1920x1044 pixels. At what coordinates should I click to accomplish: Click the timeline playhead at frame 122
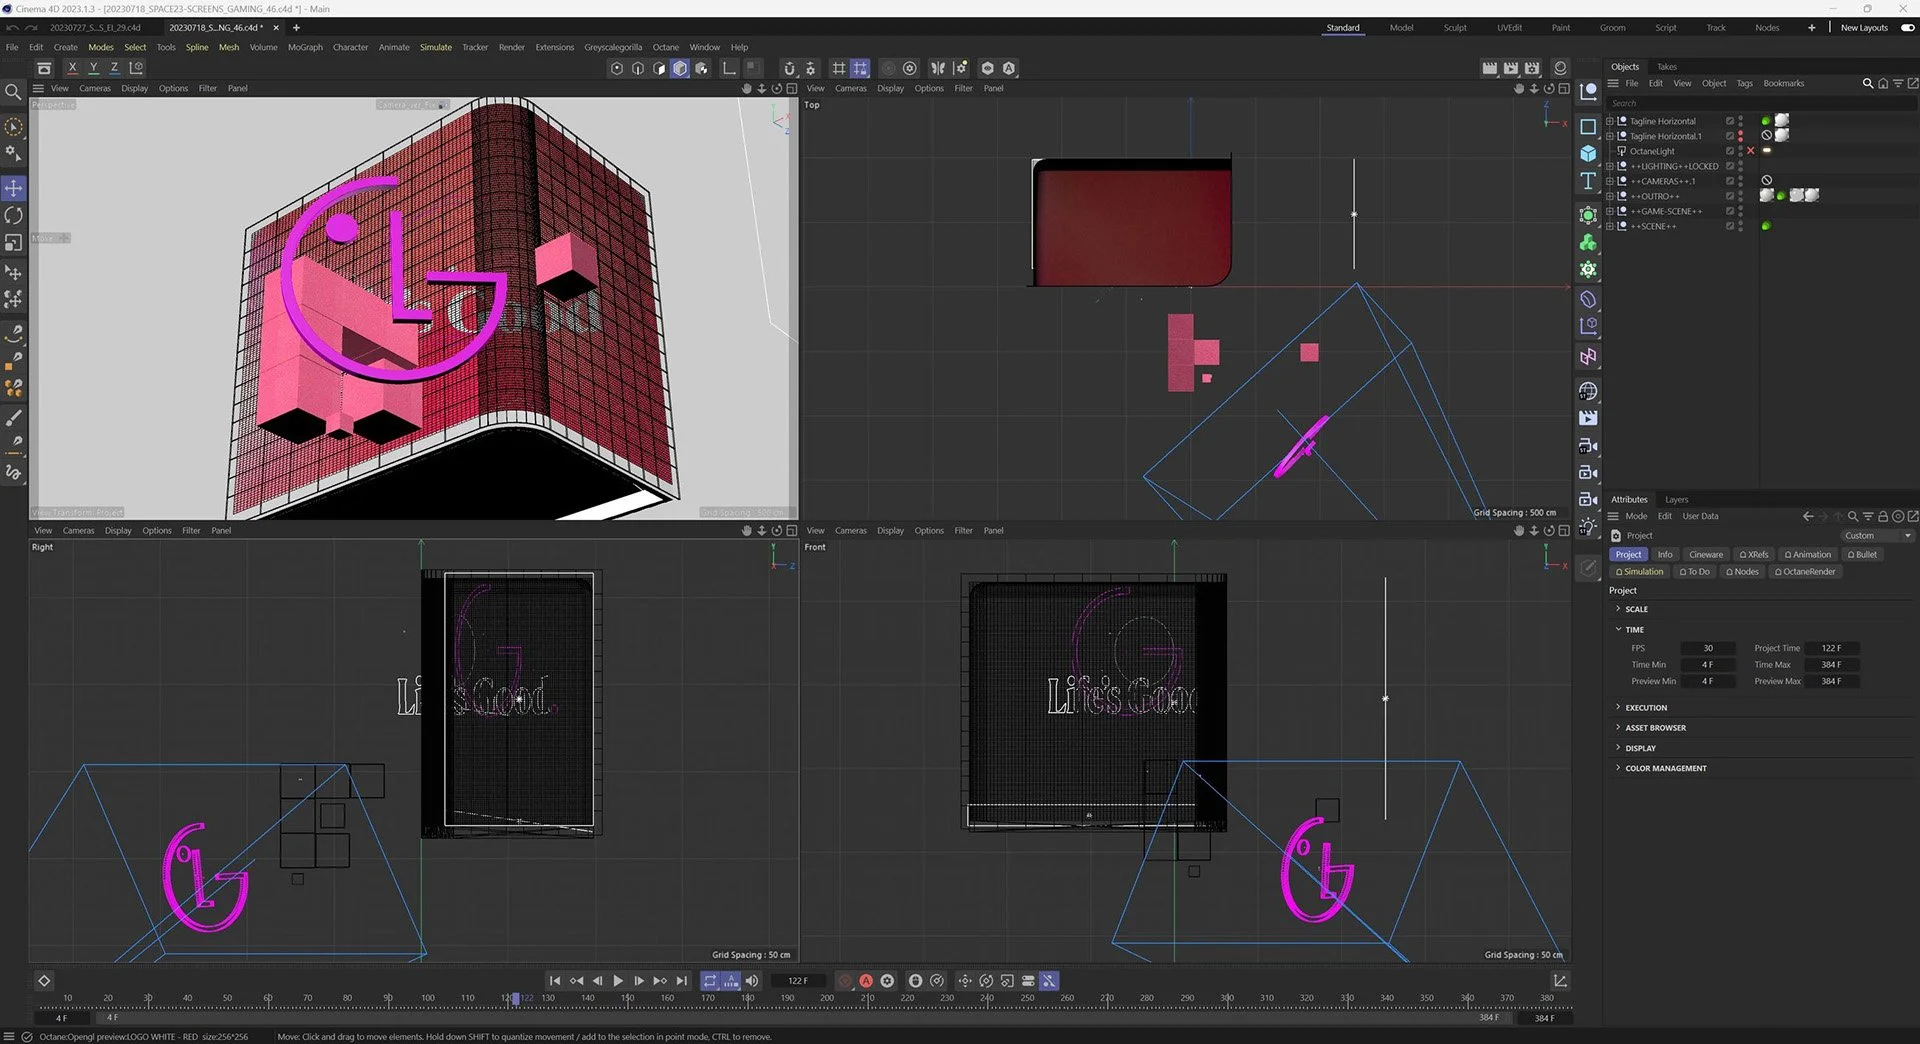tap(516, 998)
